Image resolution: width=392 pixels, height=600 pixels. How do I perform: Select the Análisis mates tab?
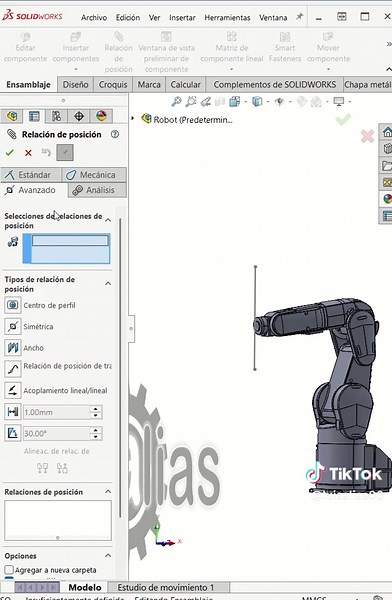[97, 190]
